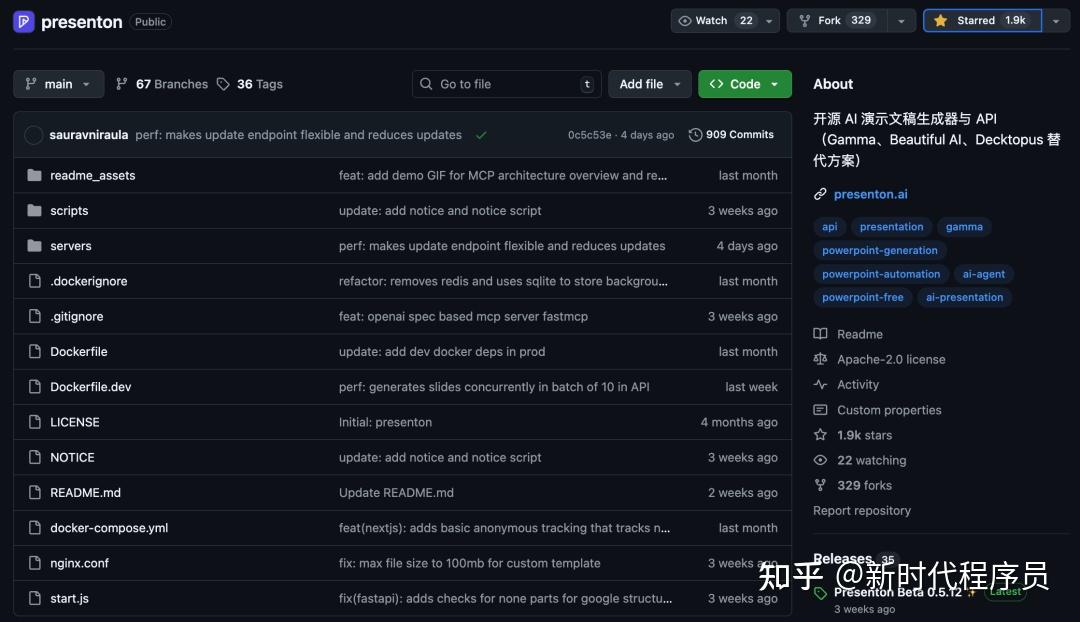
Task: Open commit hash 0c5c53e
Action: [589, 135]
